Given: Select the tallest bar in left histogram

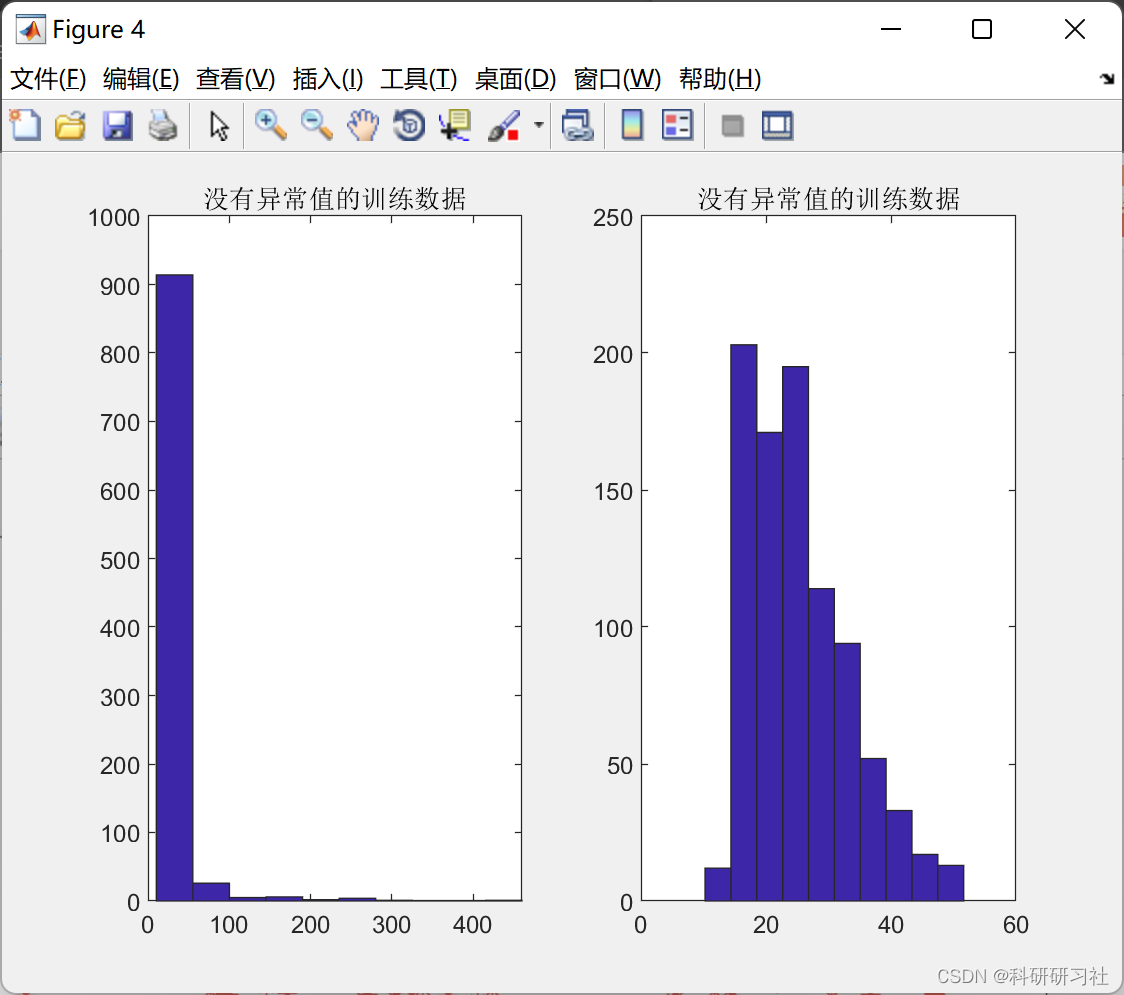Looking at the screenshot, I should click(174, 587).
